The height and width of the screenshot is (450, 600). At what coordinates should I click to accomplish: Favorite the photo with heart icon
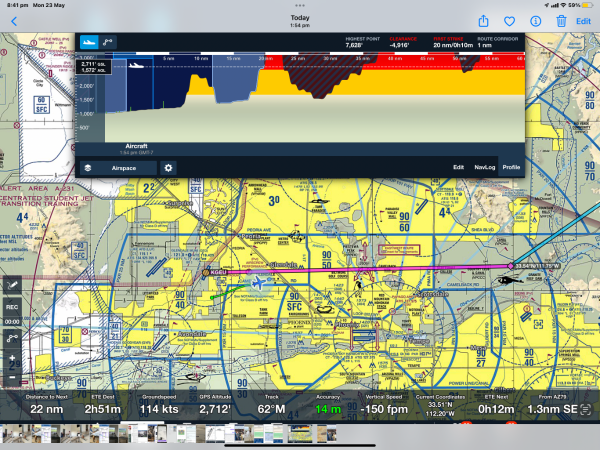[x=509, y=21]
